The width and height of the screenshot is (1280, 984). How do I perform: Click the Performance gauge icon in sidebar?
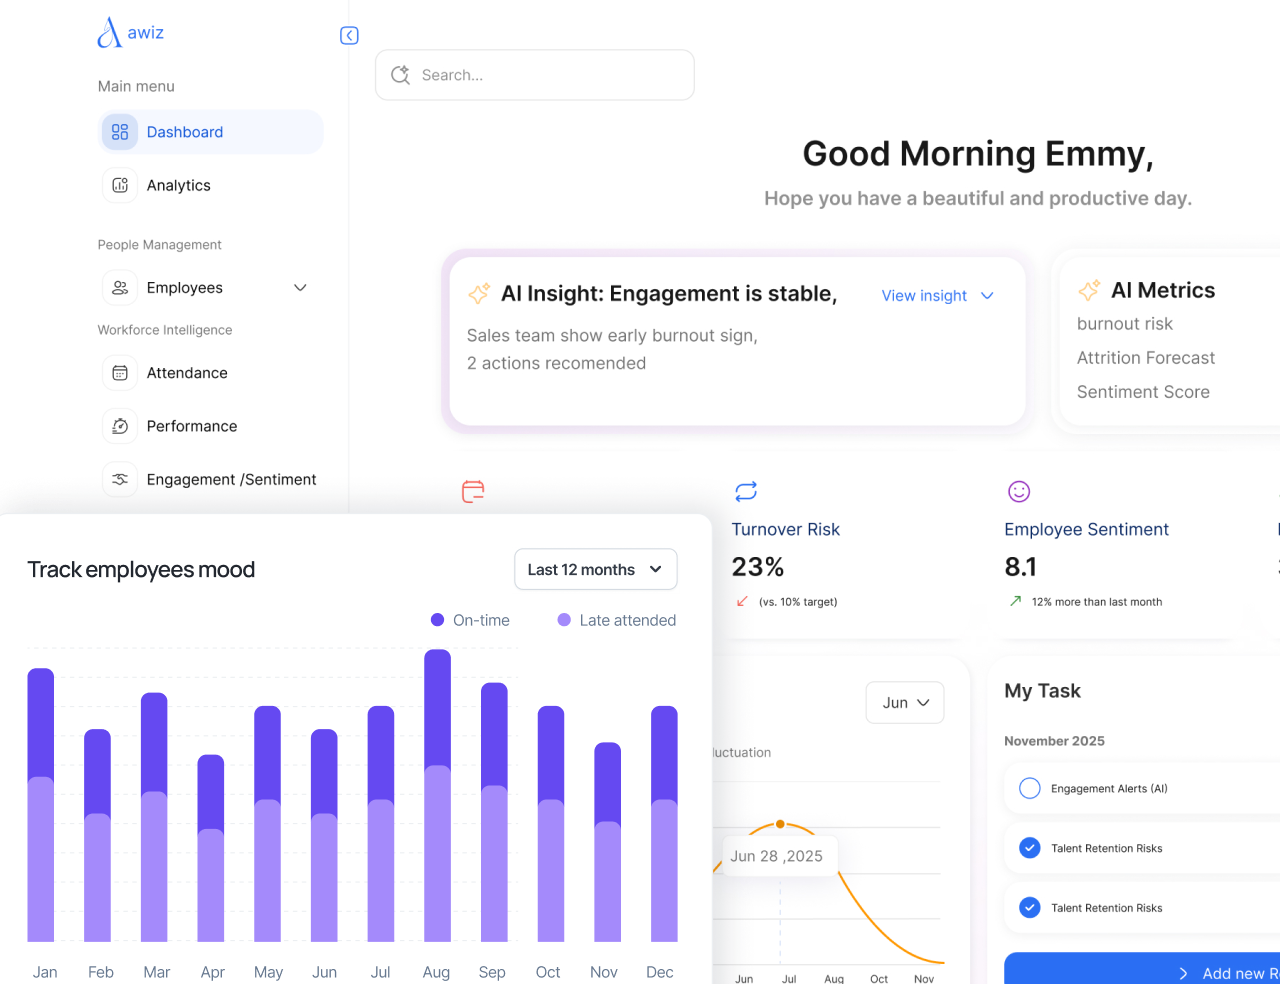(120, 426)
